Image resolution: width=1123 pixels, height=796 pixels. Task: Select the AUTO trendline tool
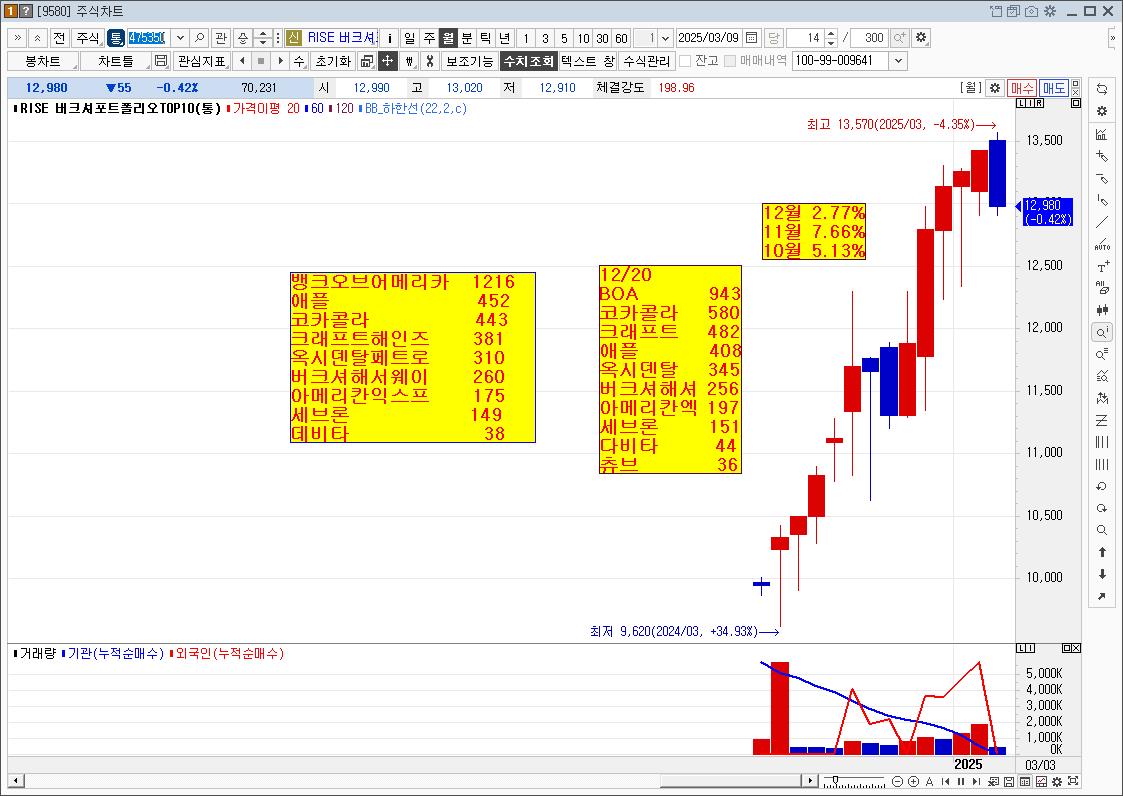tap(1102, 244)
